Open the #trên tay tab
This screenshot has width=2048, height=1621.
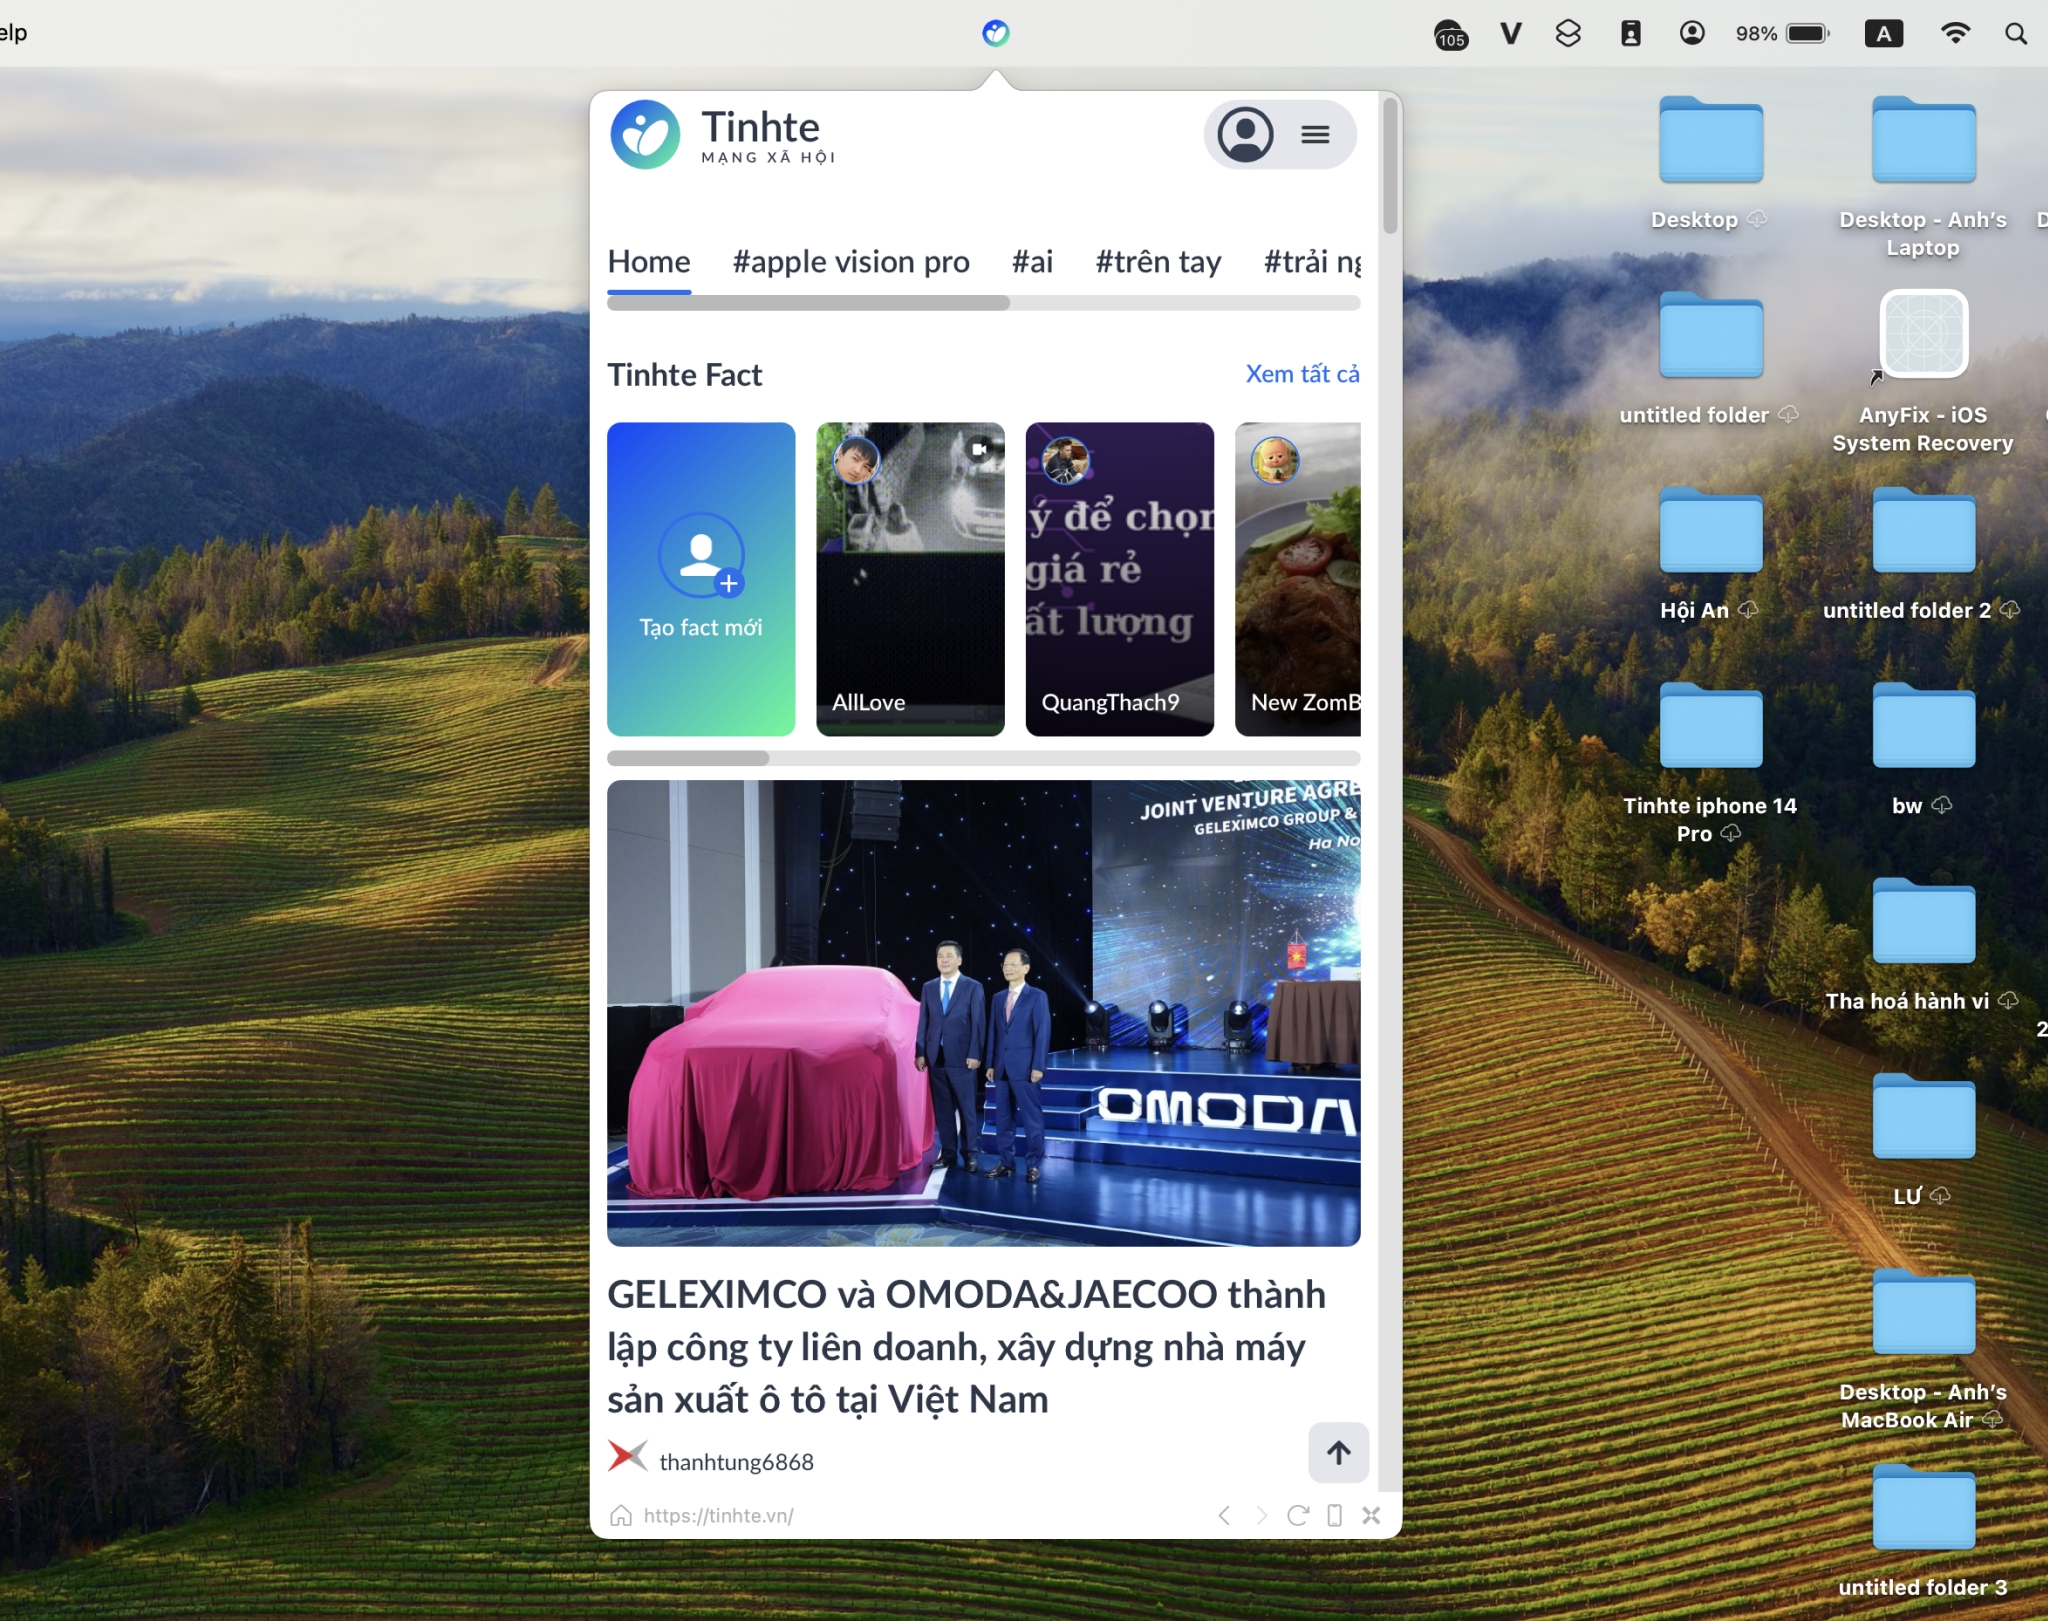(1158, 262)
